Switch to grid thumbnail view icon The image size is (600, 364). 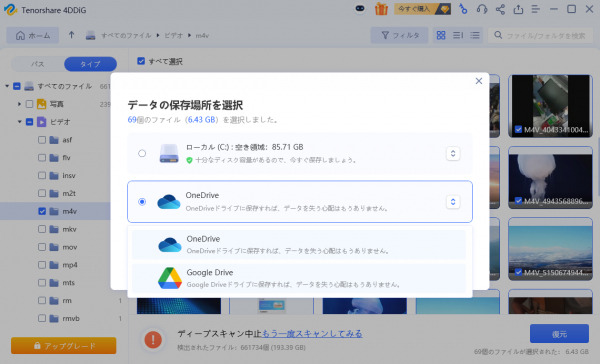click(441, 35)
